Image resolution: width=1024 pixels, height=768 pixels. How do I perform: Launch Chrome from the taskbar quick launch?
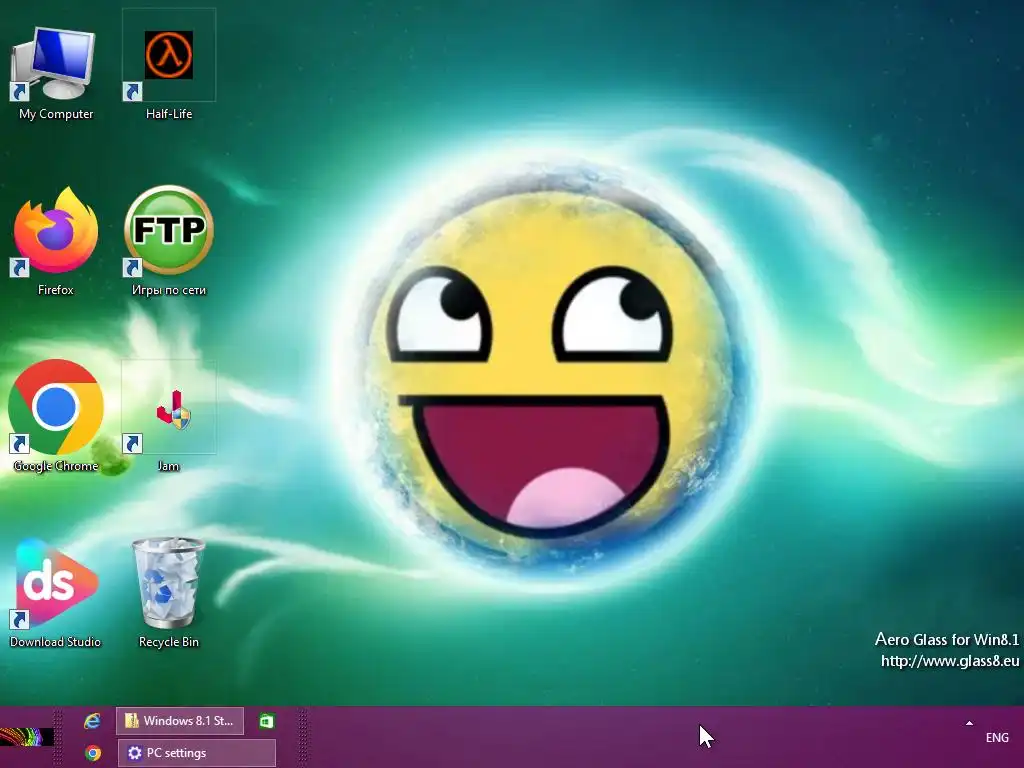(x=93, y=753)
